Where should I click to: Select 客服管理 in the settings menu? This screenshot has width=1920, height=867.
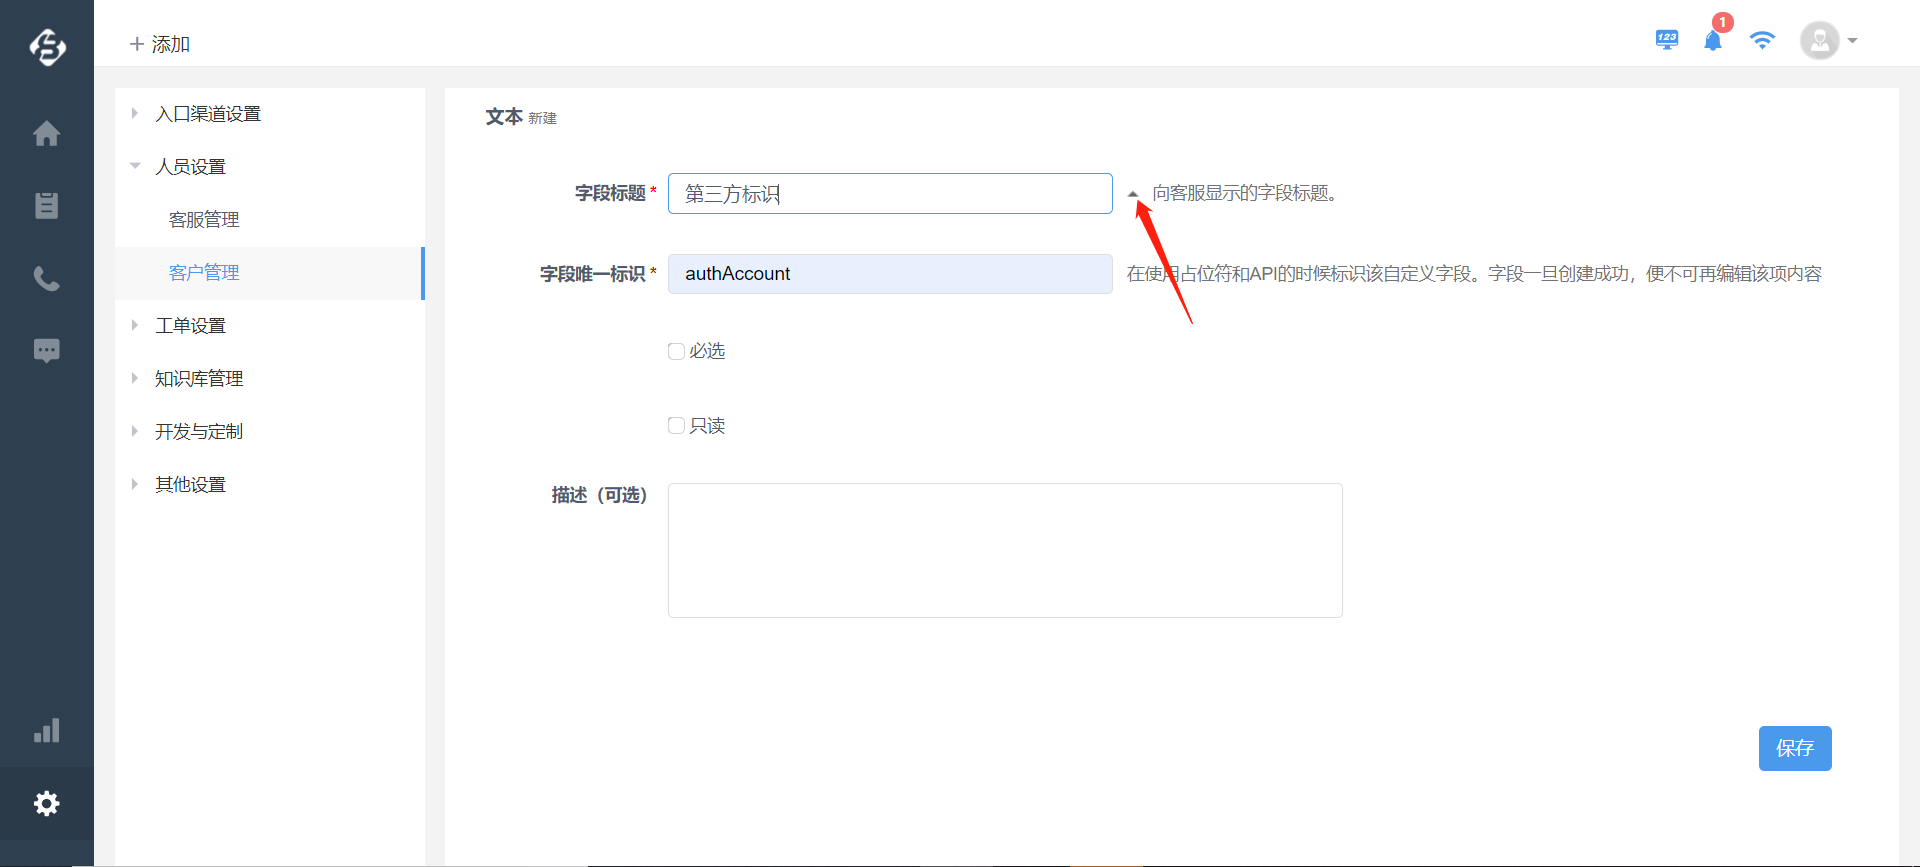(x=204, y=220)
